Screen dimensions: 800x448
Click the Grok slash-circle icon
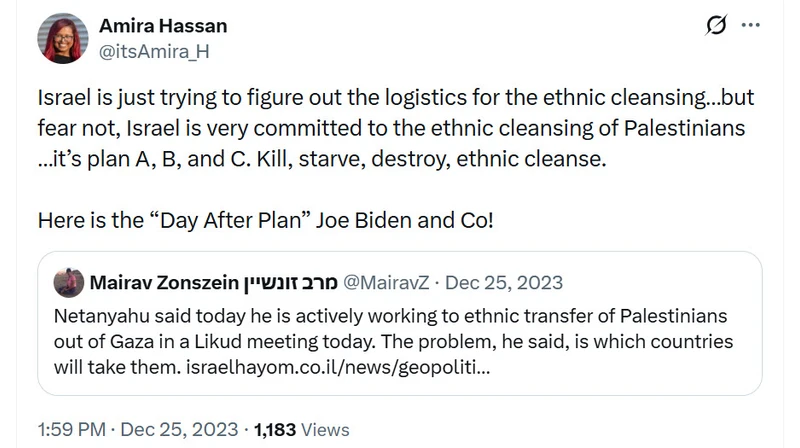(716, 24)
